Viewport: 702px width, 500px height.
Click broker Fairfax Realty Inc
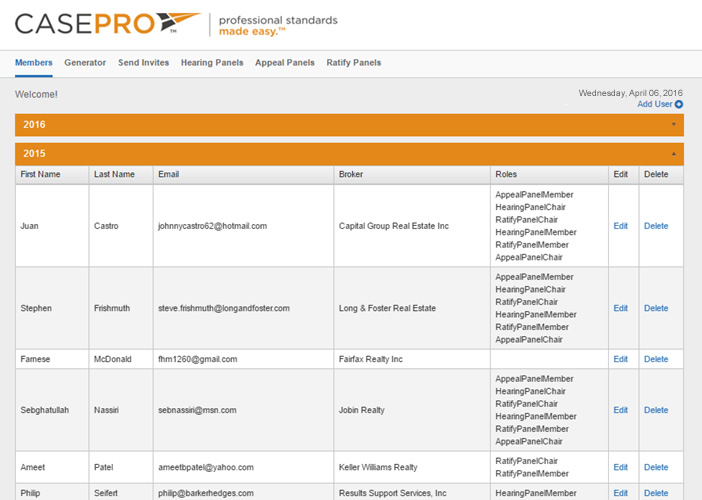[x=371, y=359]
